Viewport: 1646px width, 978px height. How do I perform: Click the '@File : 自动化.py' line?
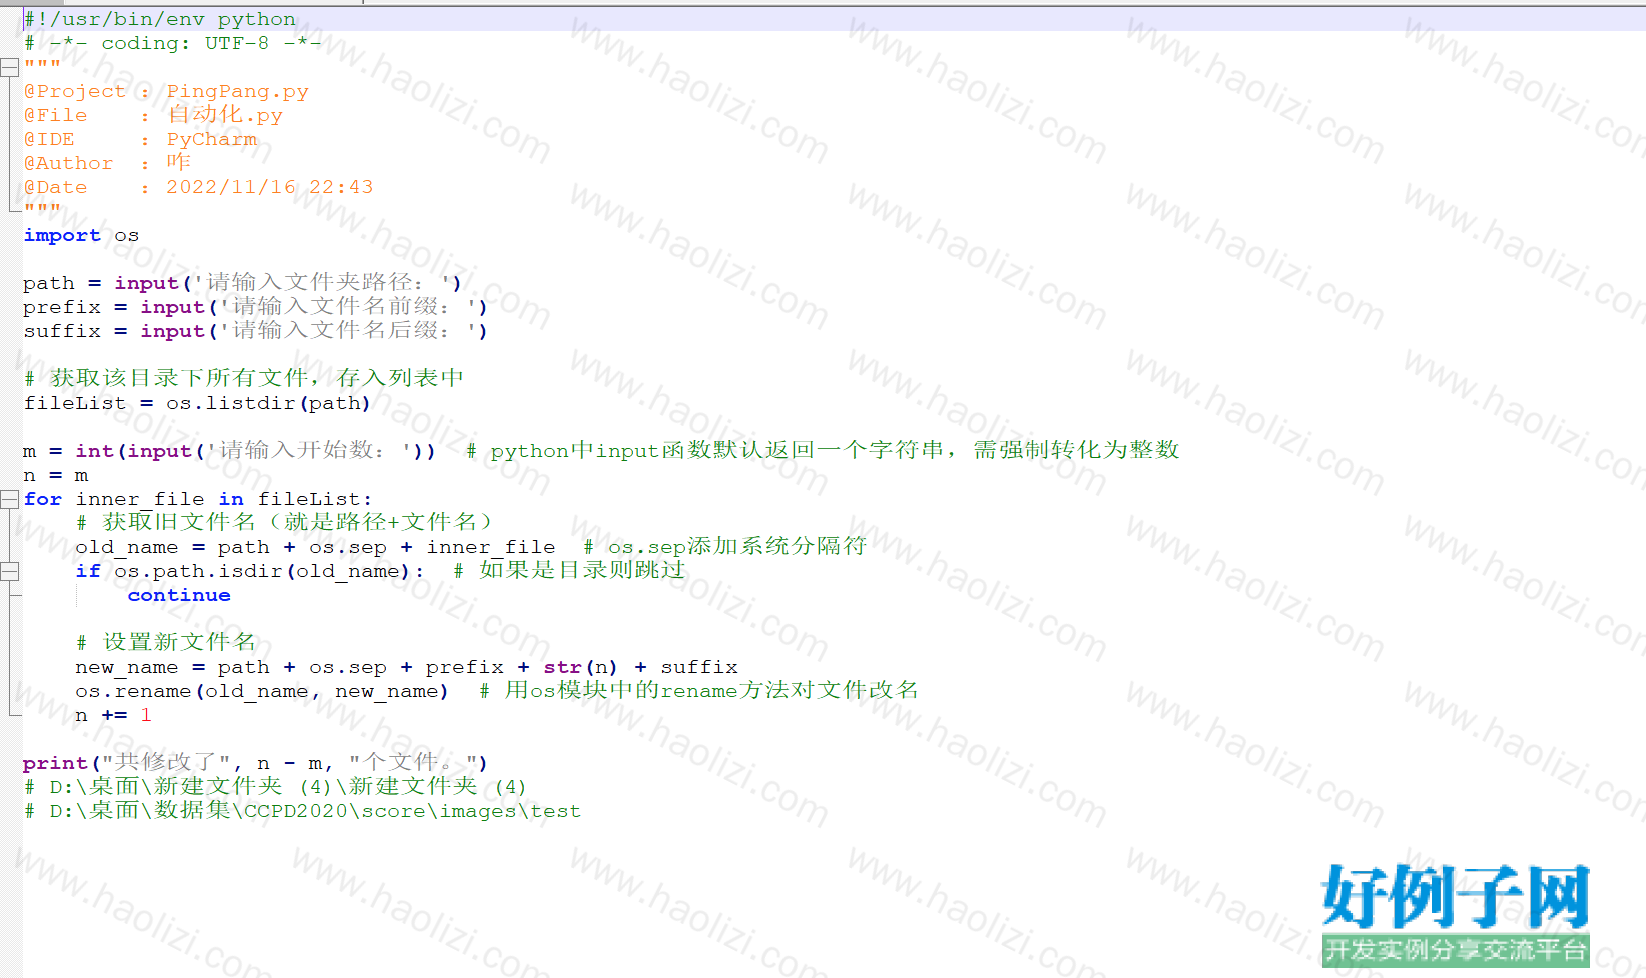tap(153, 115)
